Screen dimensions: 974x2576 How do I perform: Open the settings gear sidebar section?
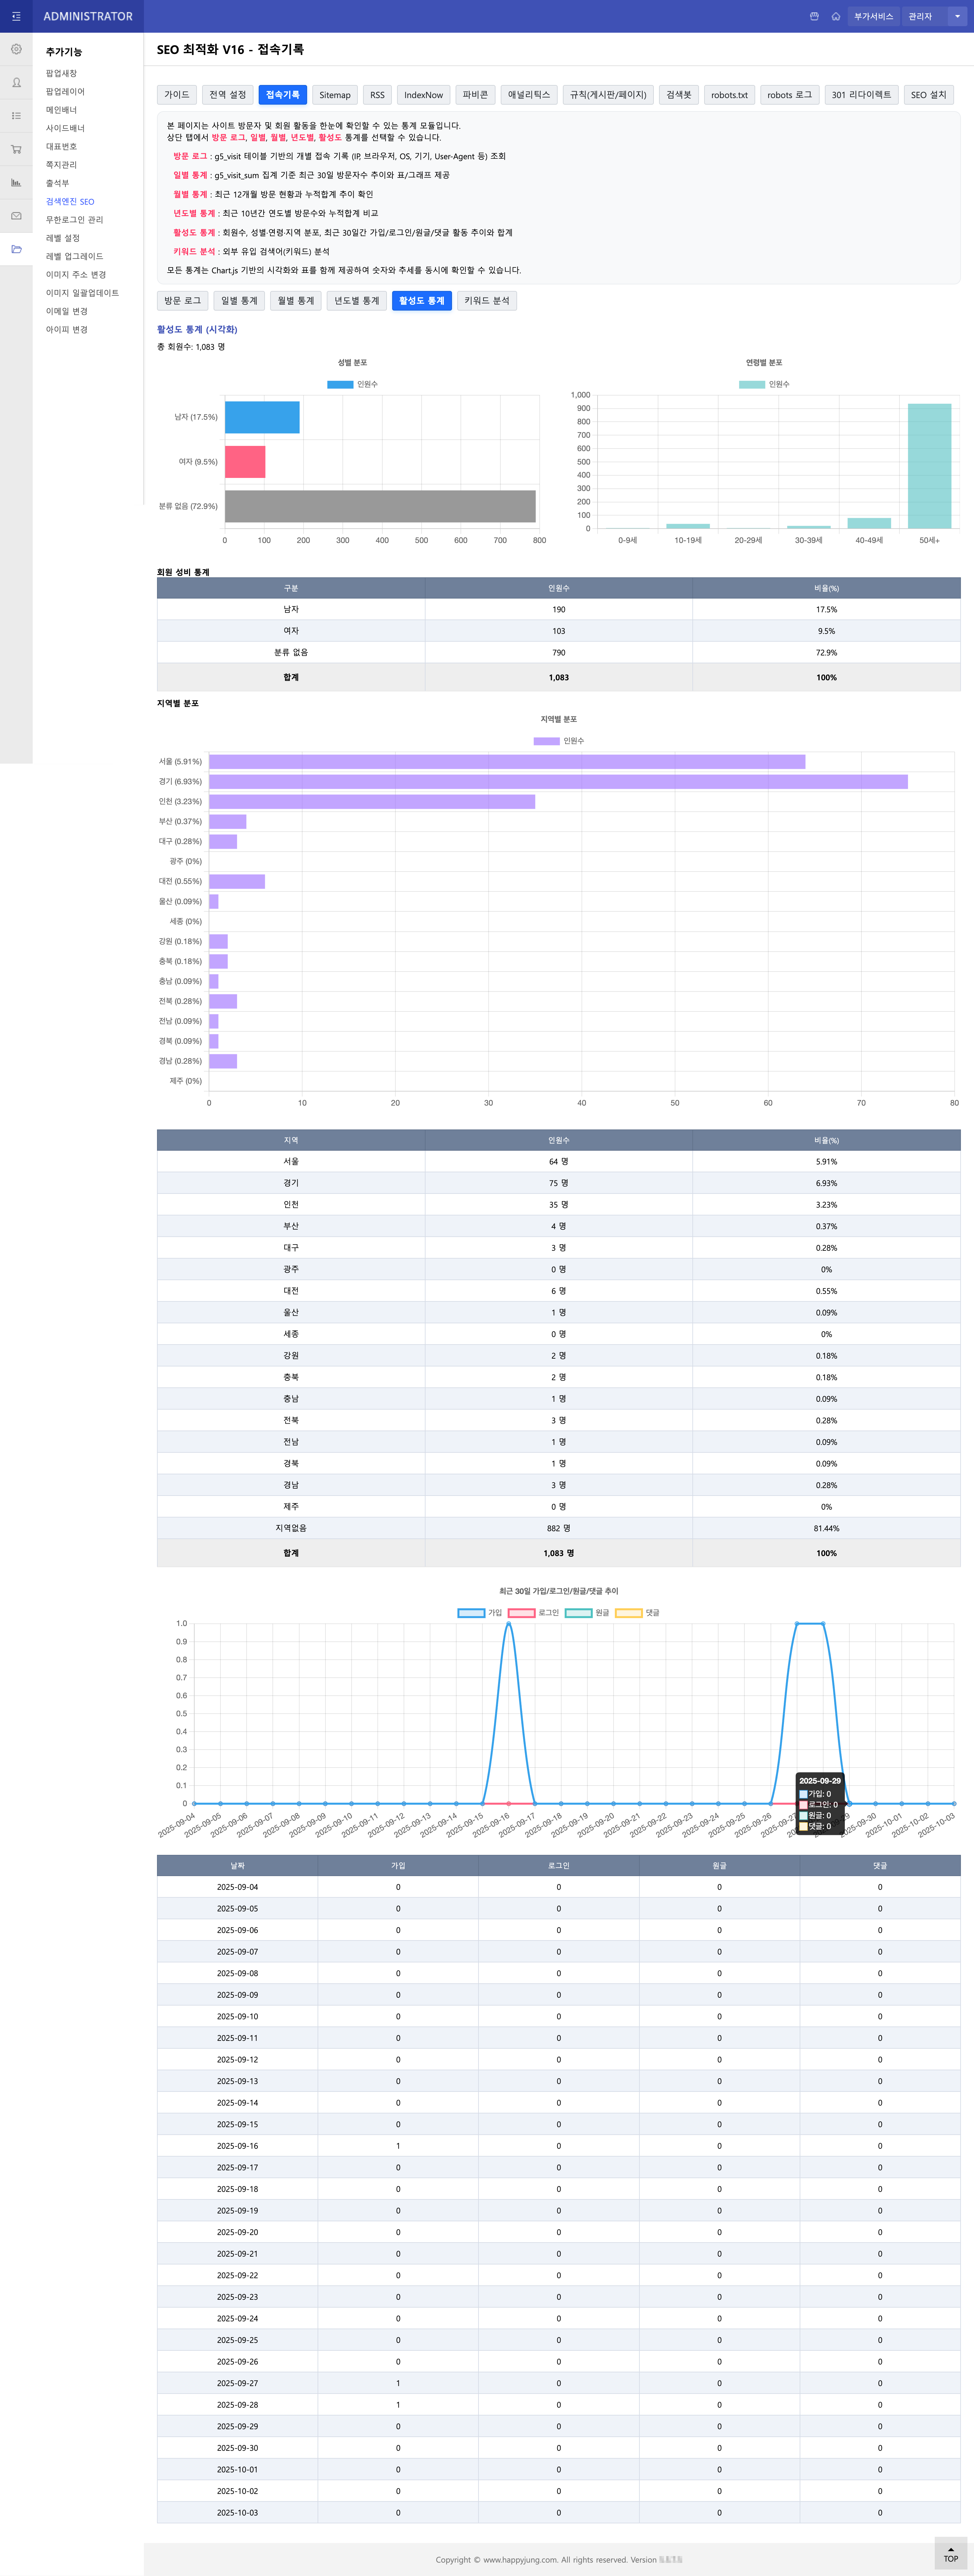pyautogui.click(x=16, y=49)
